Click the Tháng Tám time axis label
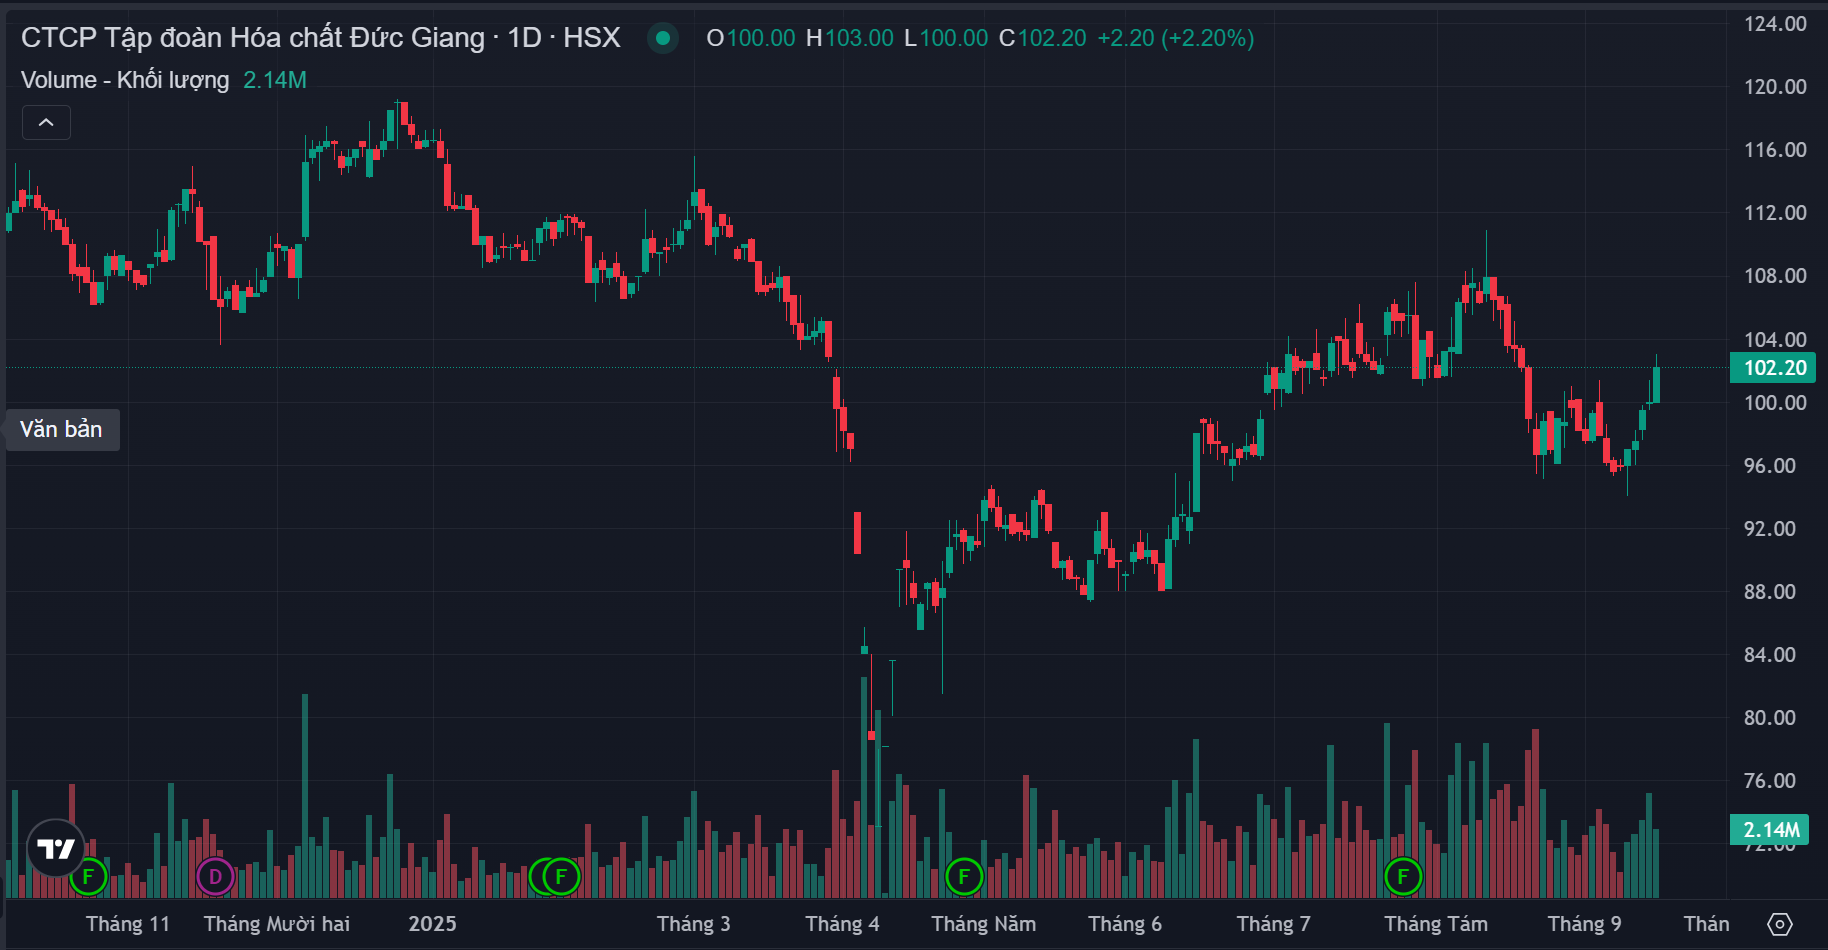Screen dimensions: 1828x950 pyautogui.click(x=1436, y=924)
